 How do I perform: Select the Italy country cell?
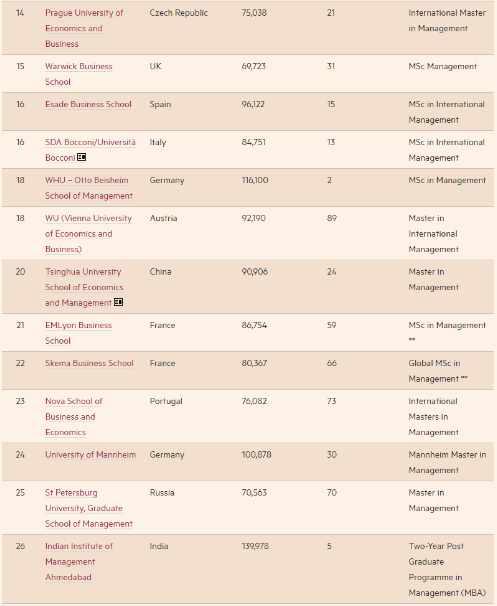click(158, 142)
